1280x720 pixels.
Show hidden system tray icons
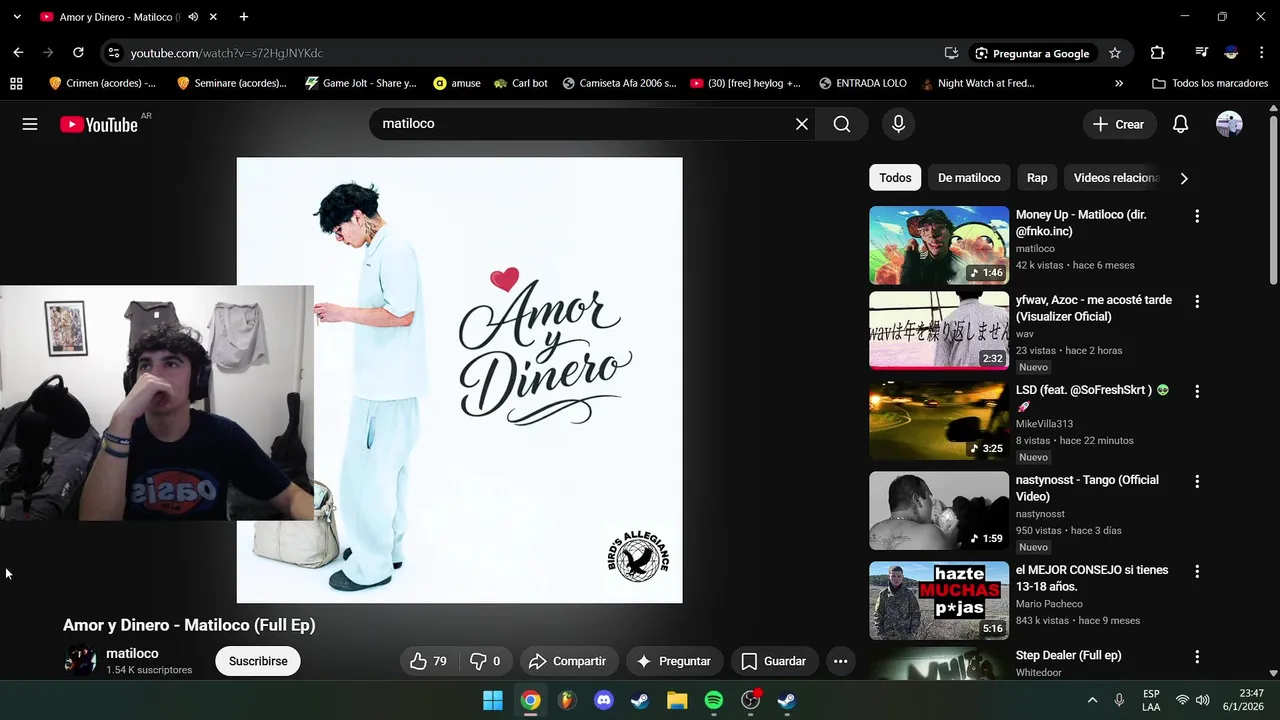pos(1092,700)
